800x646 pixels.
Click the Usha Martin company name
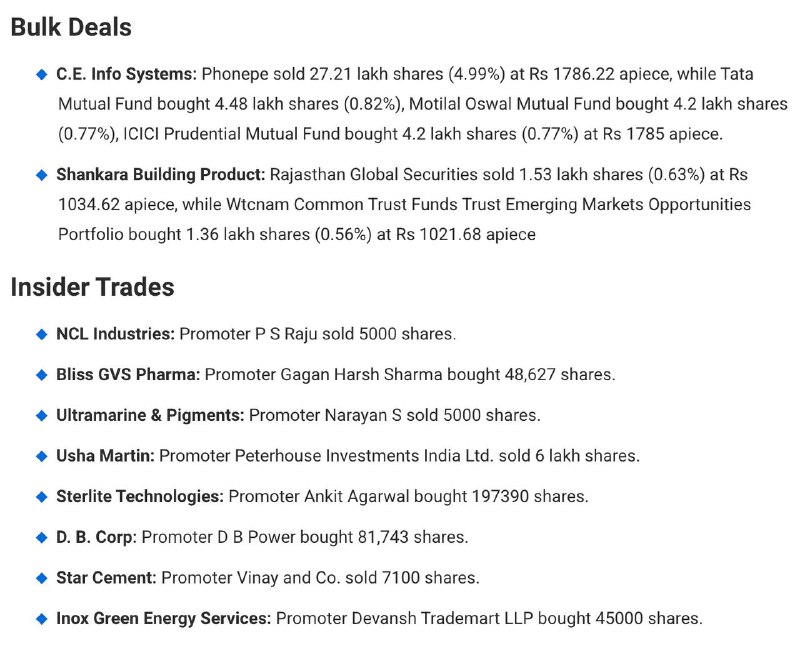coord(105,456)
